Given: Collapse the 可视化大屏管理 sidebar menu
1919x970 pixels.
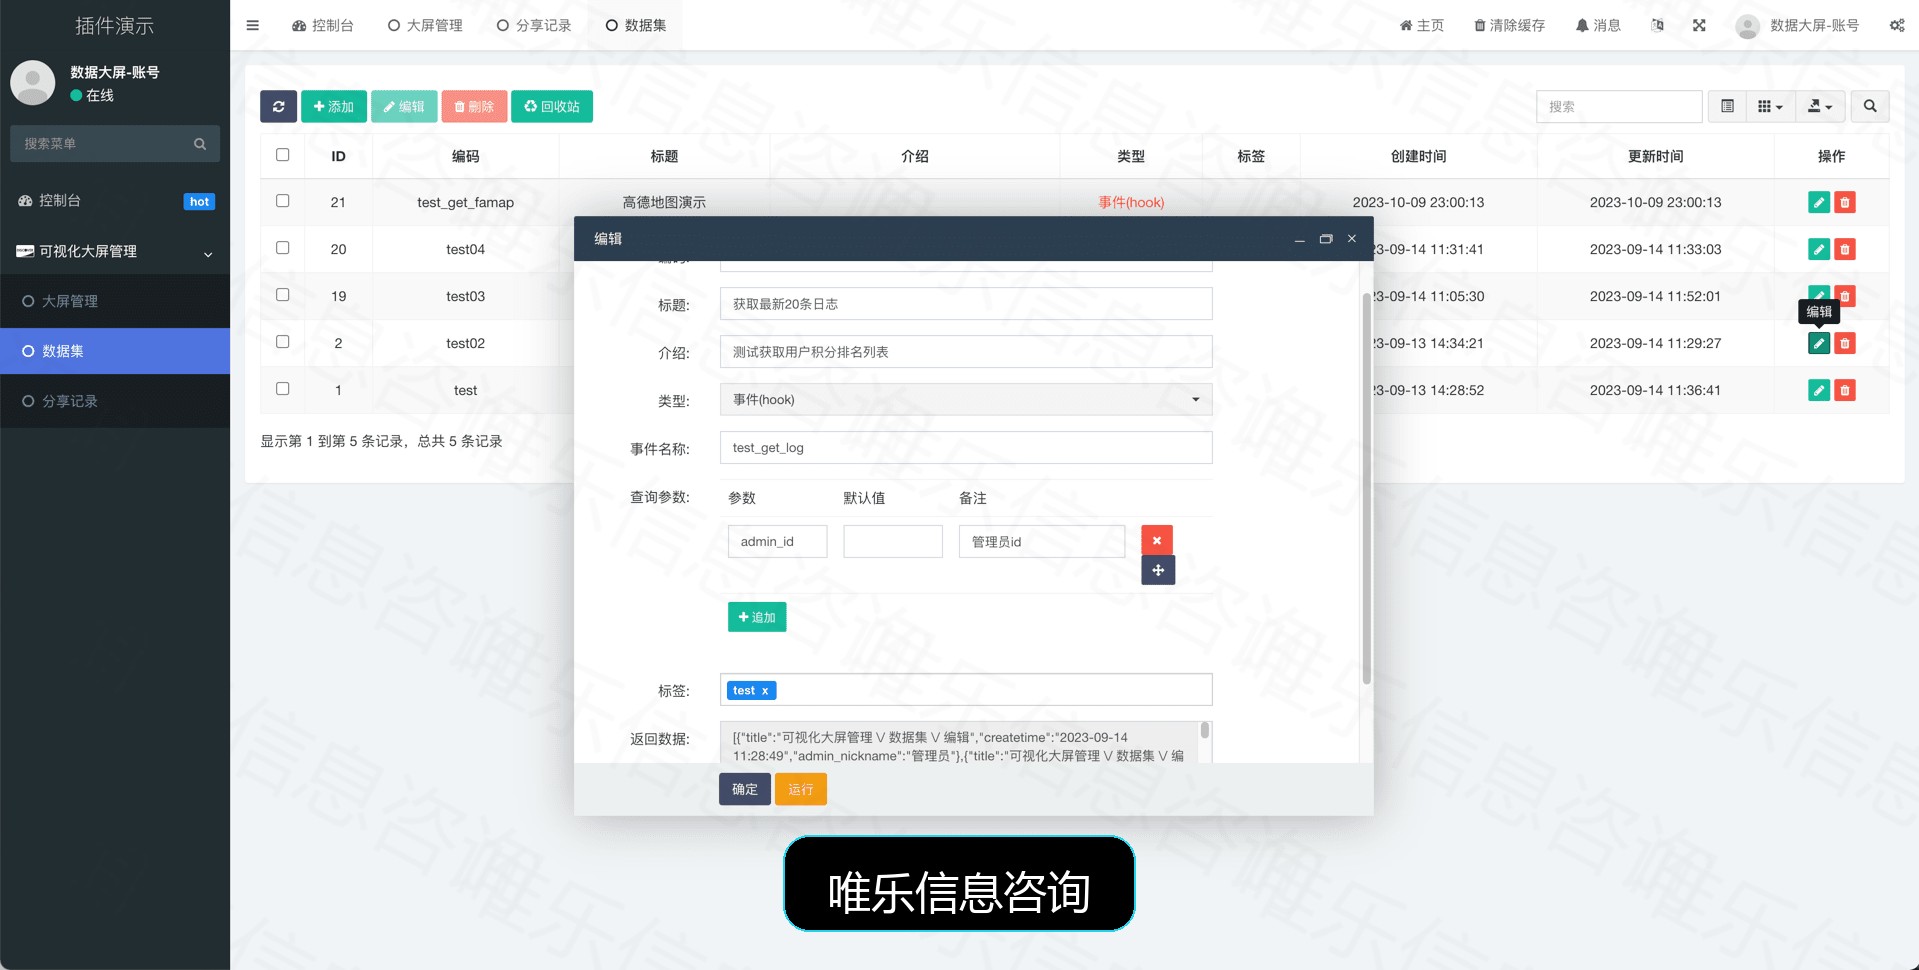Looking at the screenshot, I should click(x=115, y=251).
